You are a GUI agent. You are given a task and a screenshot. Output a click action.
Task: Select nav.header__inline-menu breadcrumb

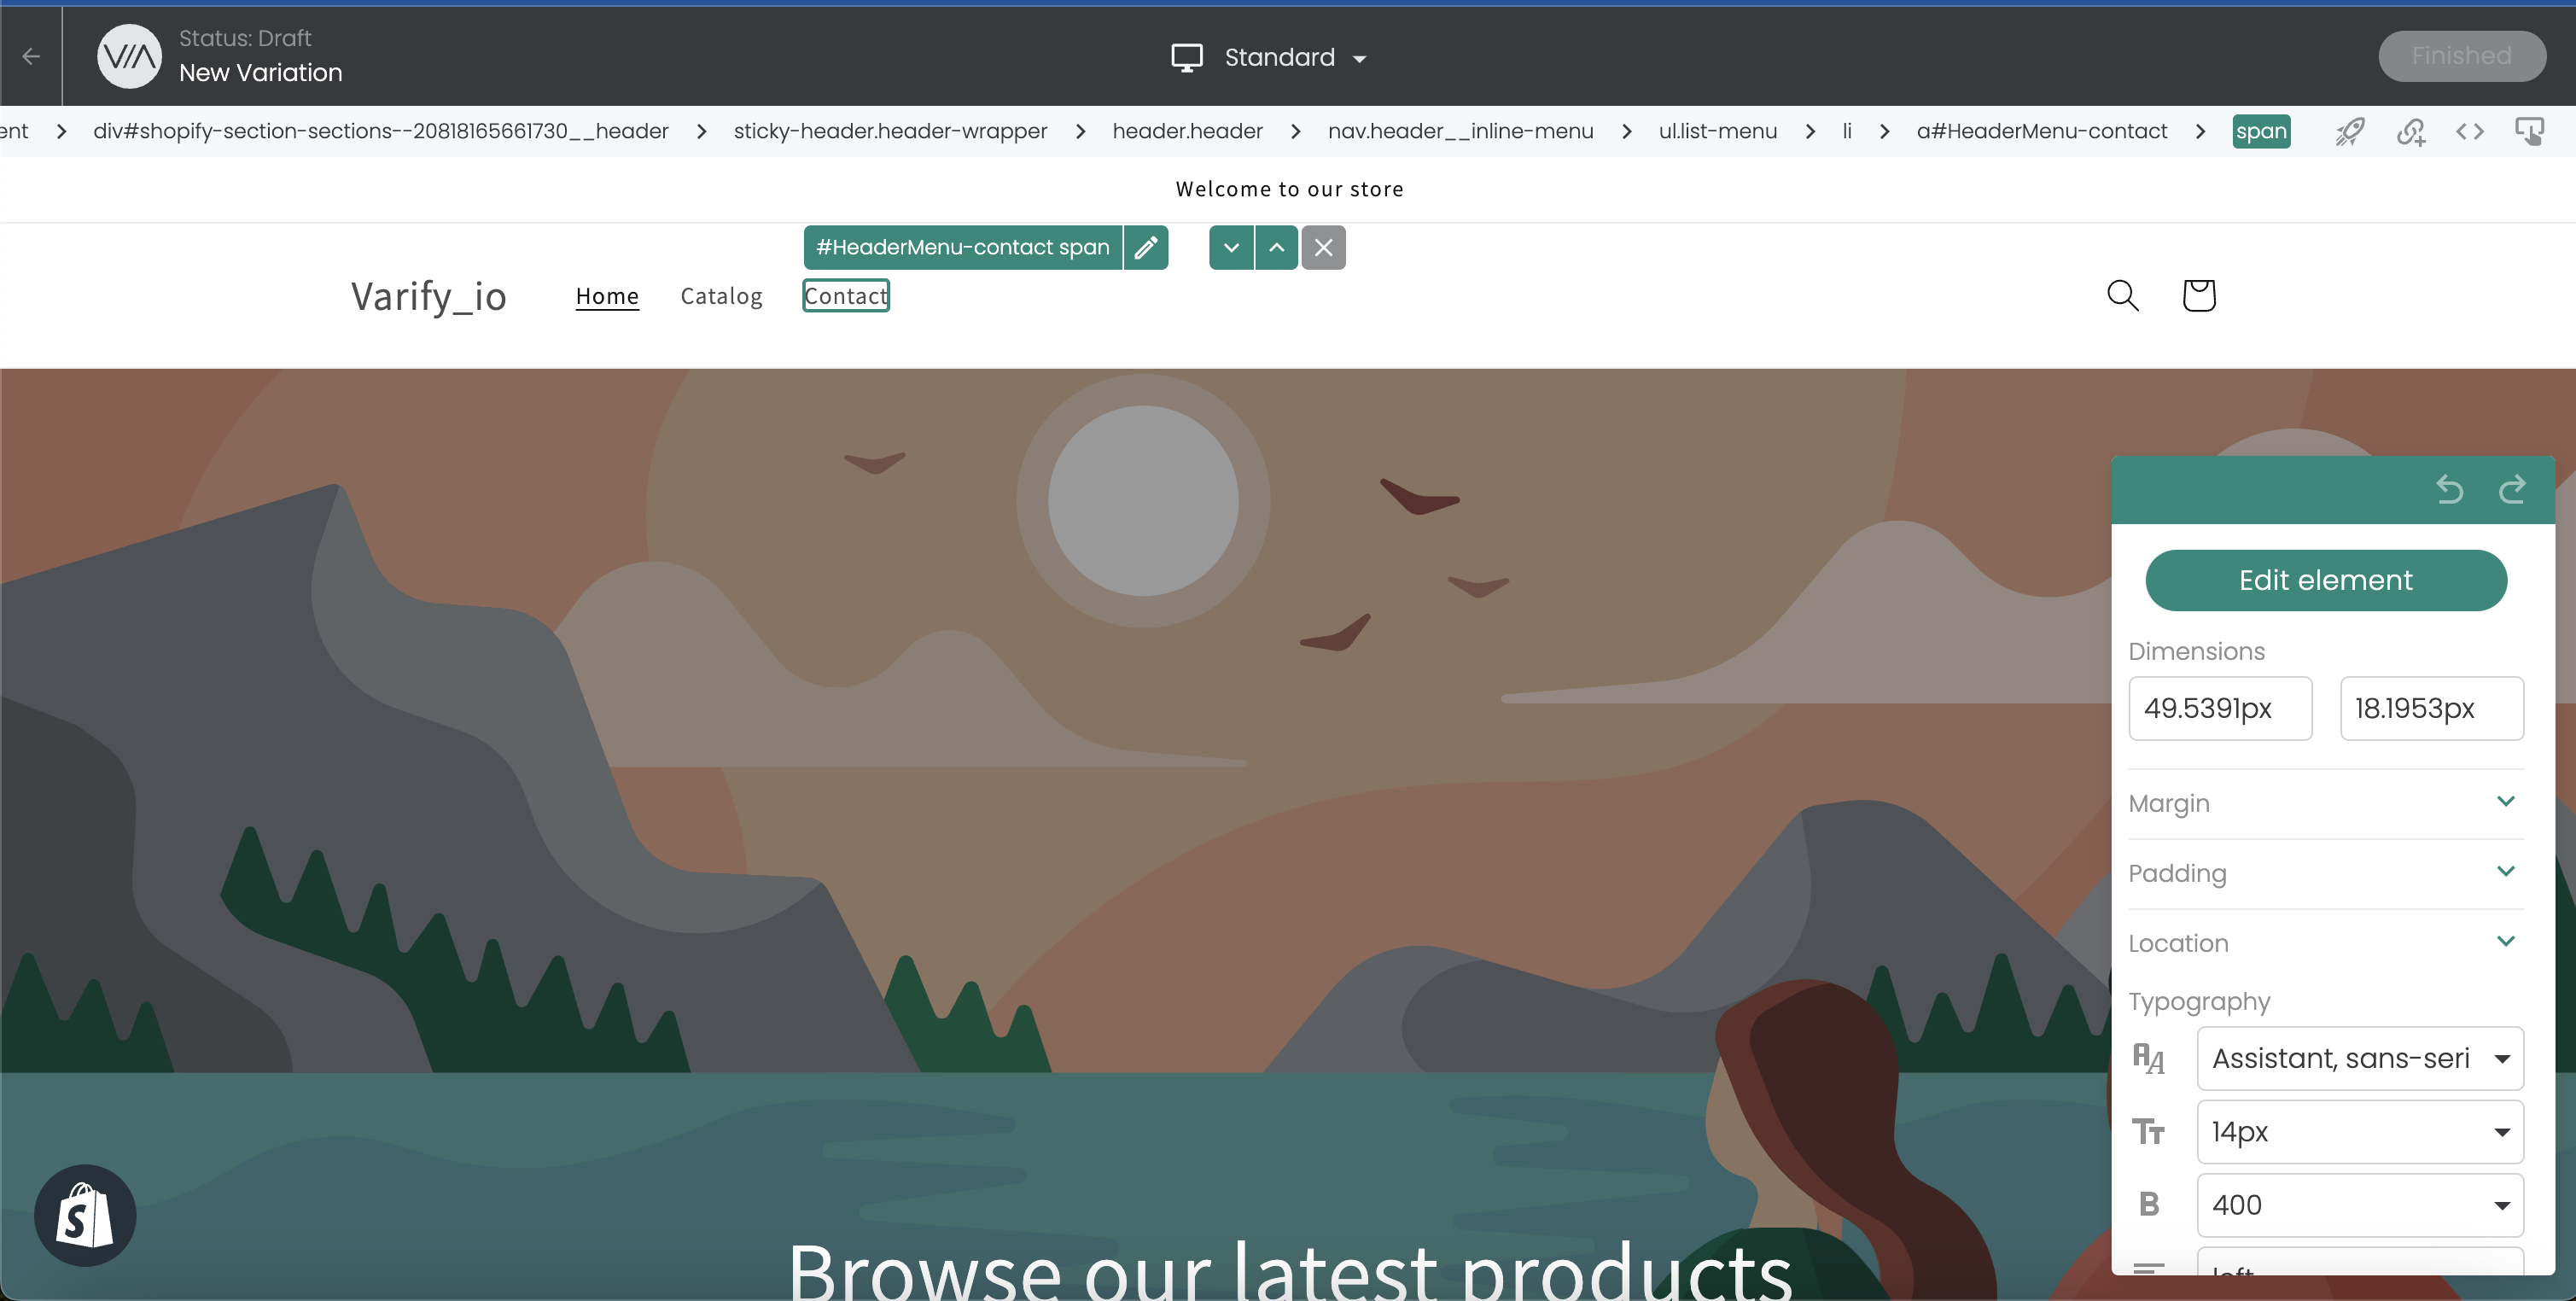(x=1460, y=131)
